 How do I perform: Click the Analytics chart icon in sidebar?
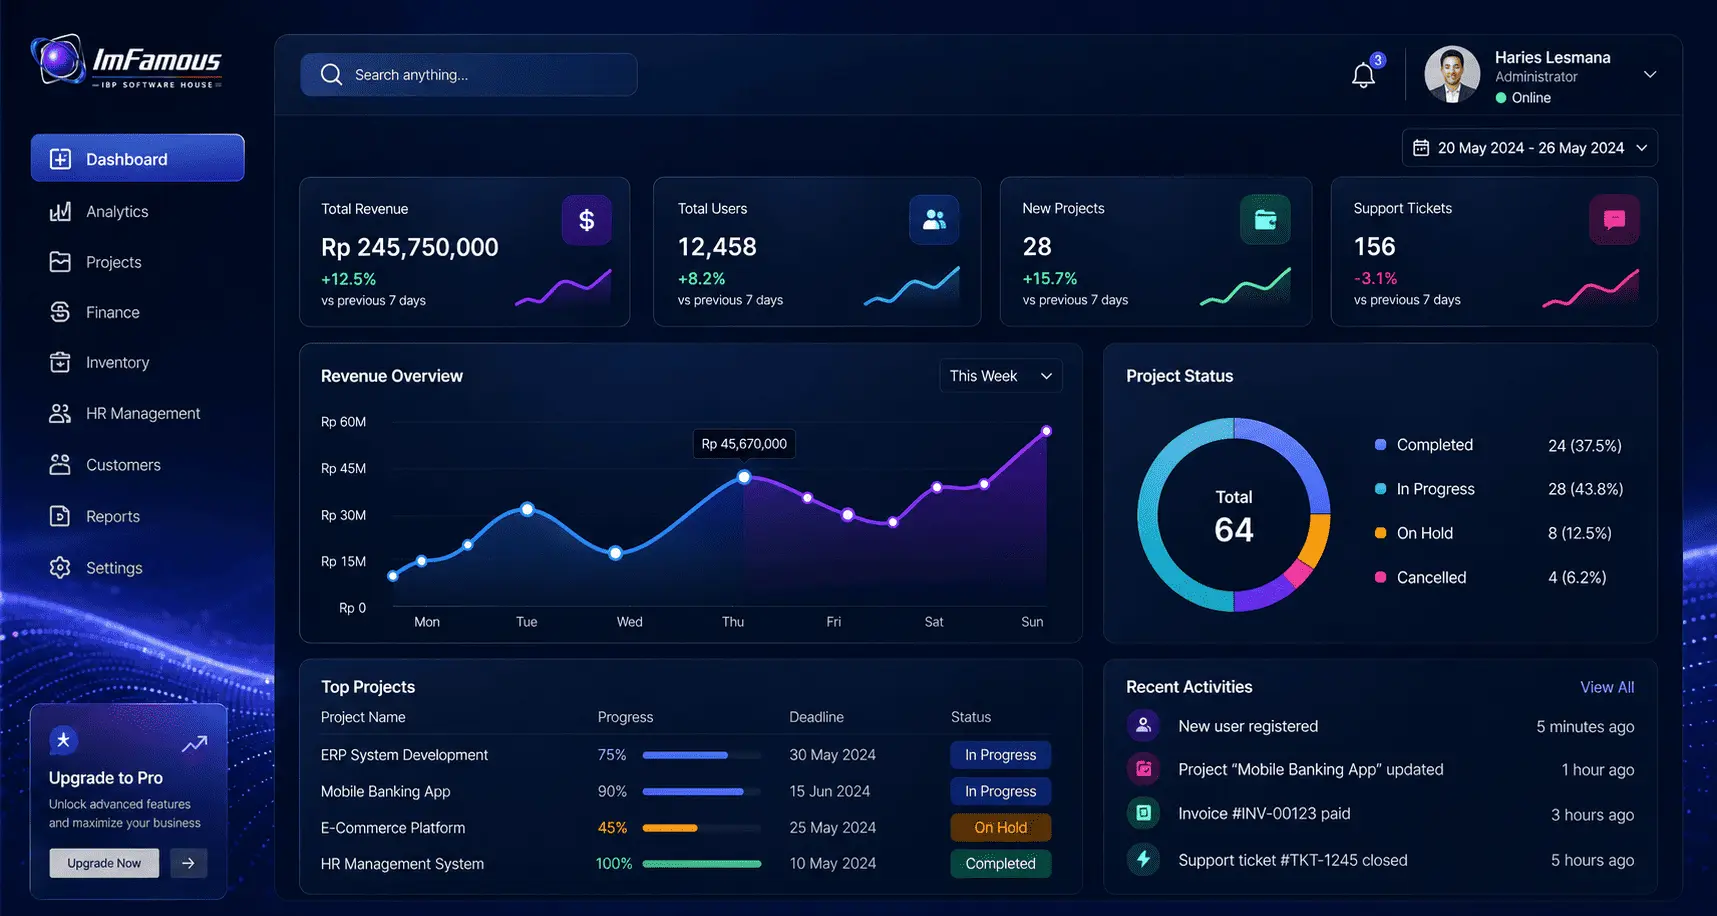[60, 211]
